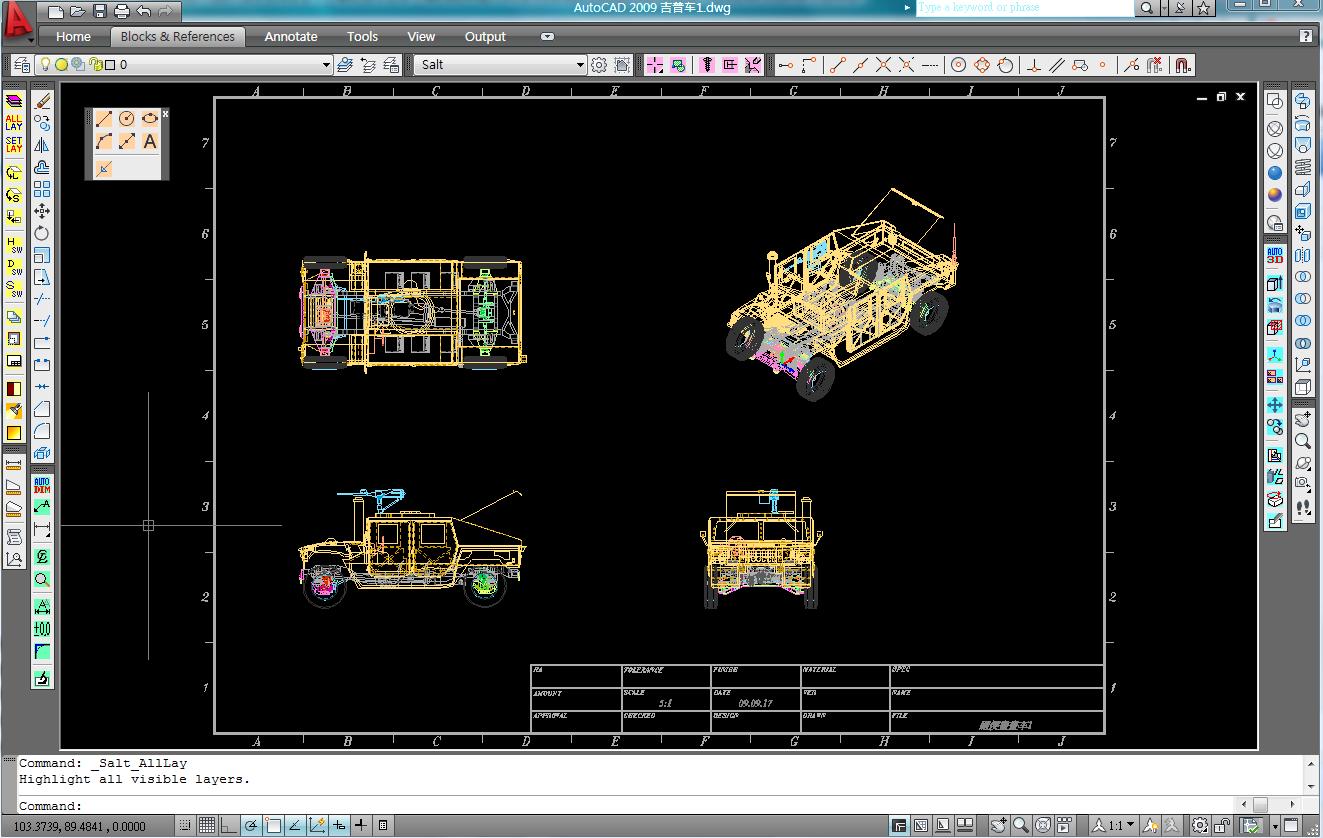Click the Endpoint object snap icon
Image resolution: width=1323 pixels, height=838 pixels.
[838, 65]
